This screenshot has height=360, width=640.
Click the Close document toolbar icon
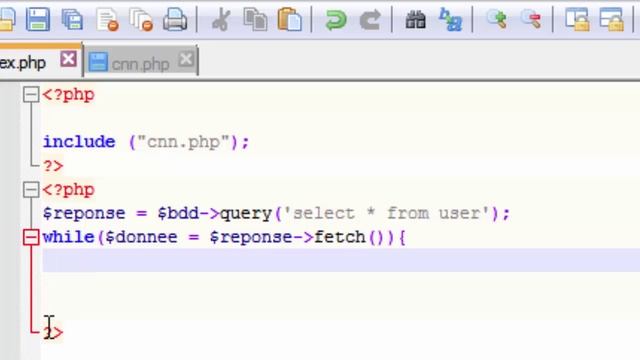coord(108,20)
